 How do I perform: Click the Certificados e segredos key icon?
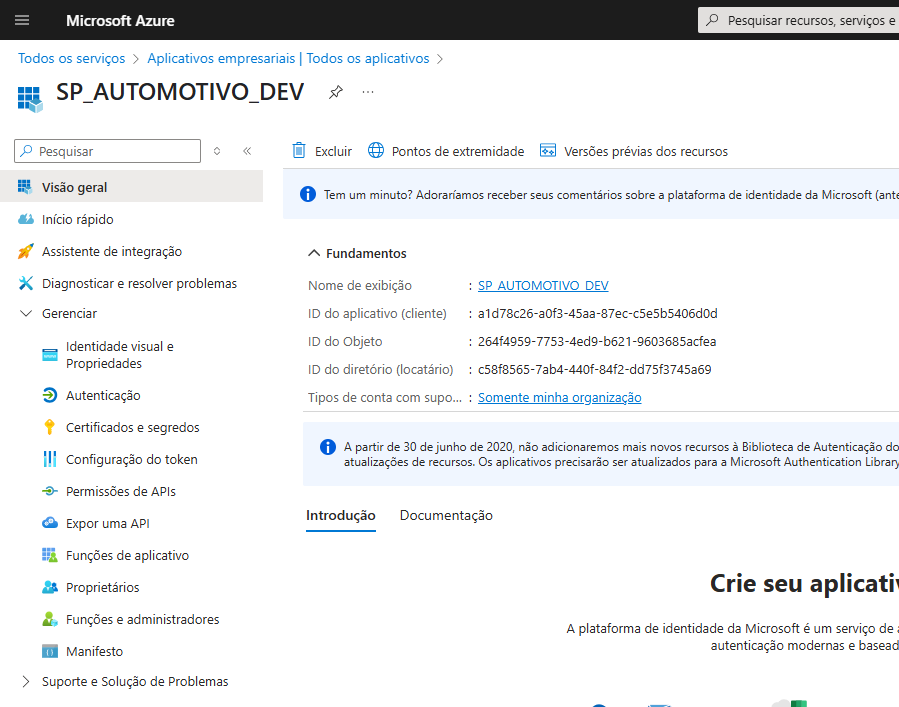pyautogui.click(x=49, y=427)
